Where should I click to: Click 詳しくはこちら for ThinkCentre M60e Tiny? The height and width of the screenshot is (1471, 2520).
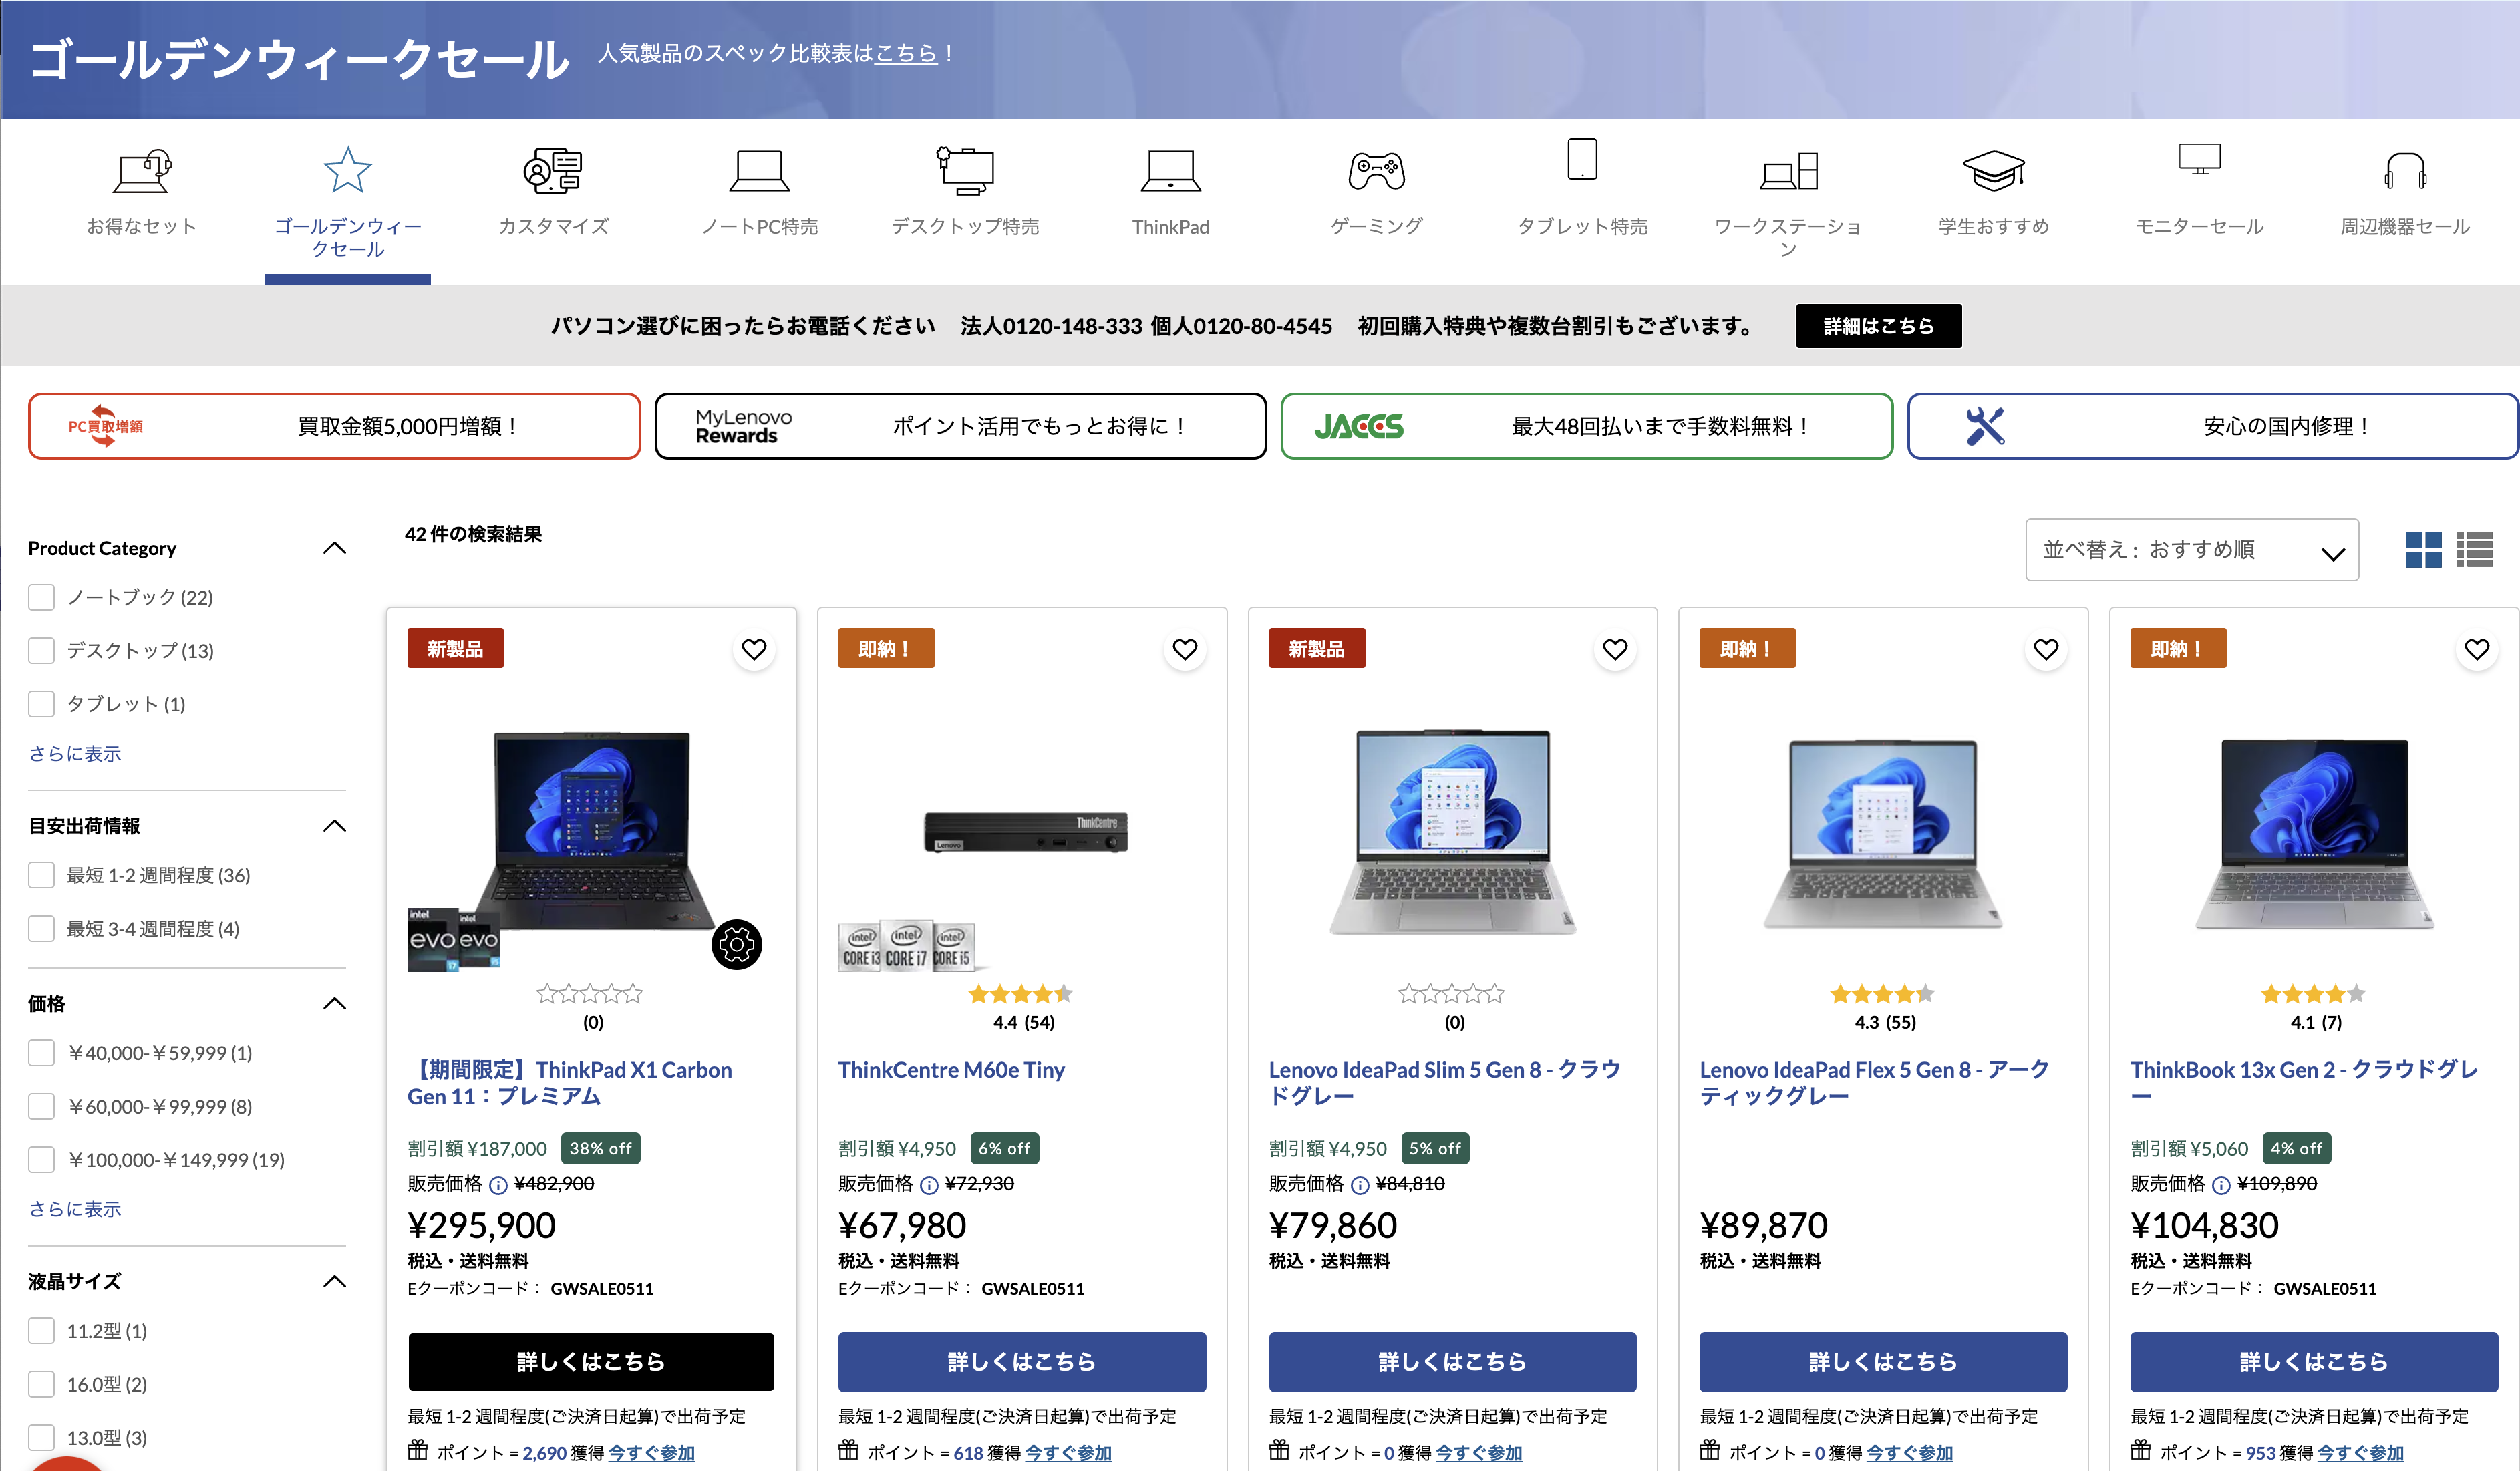(x=1022, y=1361)
